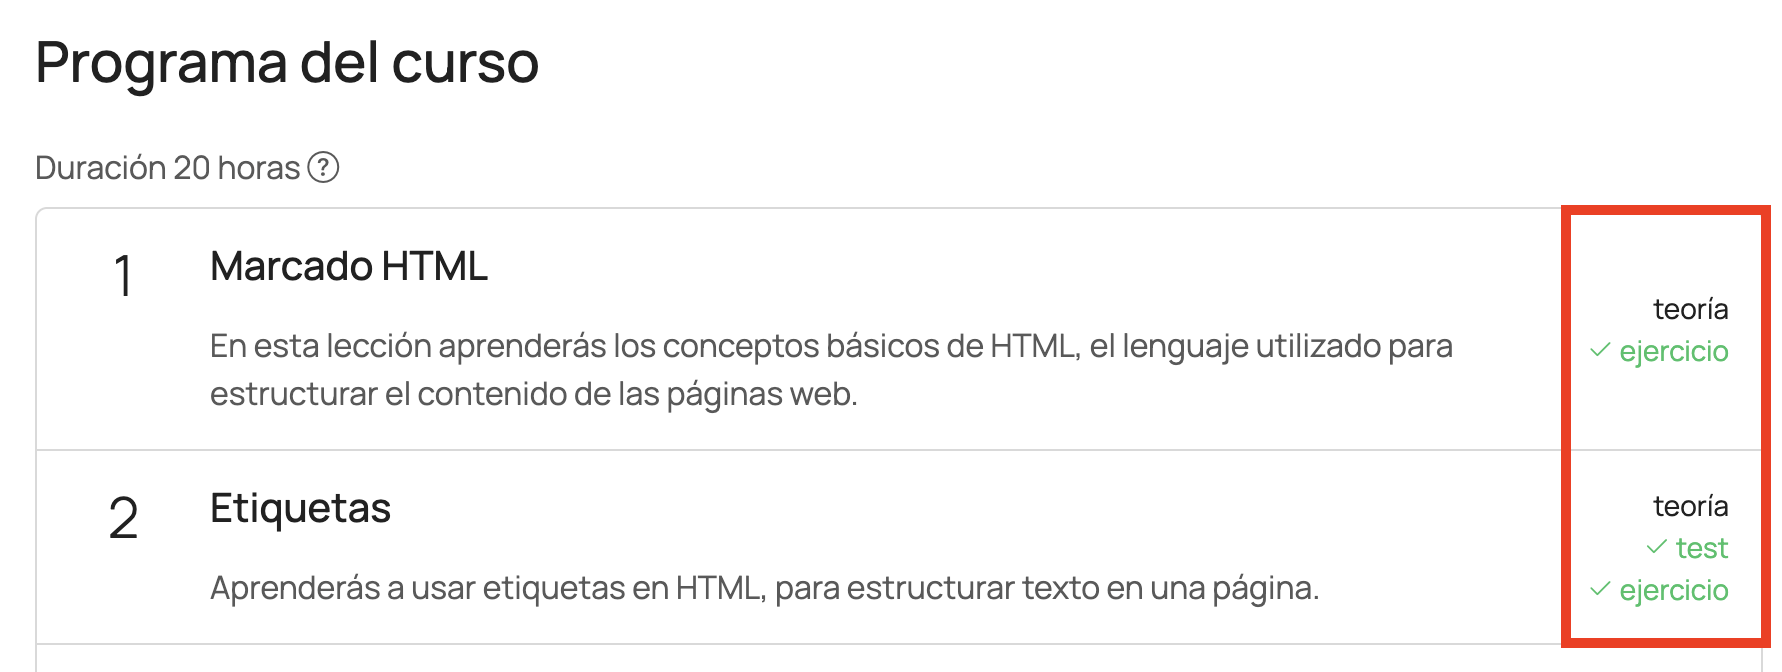Screen dimensions: 1782x672
Task: Open the Marcado HTML lesson
Action: tap(349, 267)
